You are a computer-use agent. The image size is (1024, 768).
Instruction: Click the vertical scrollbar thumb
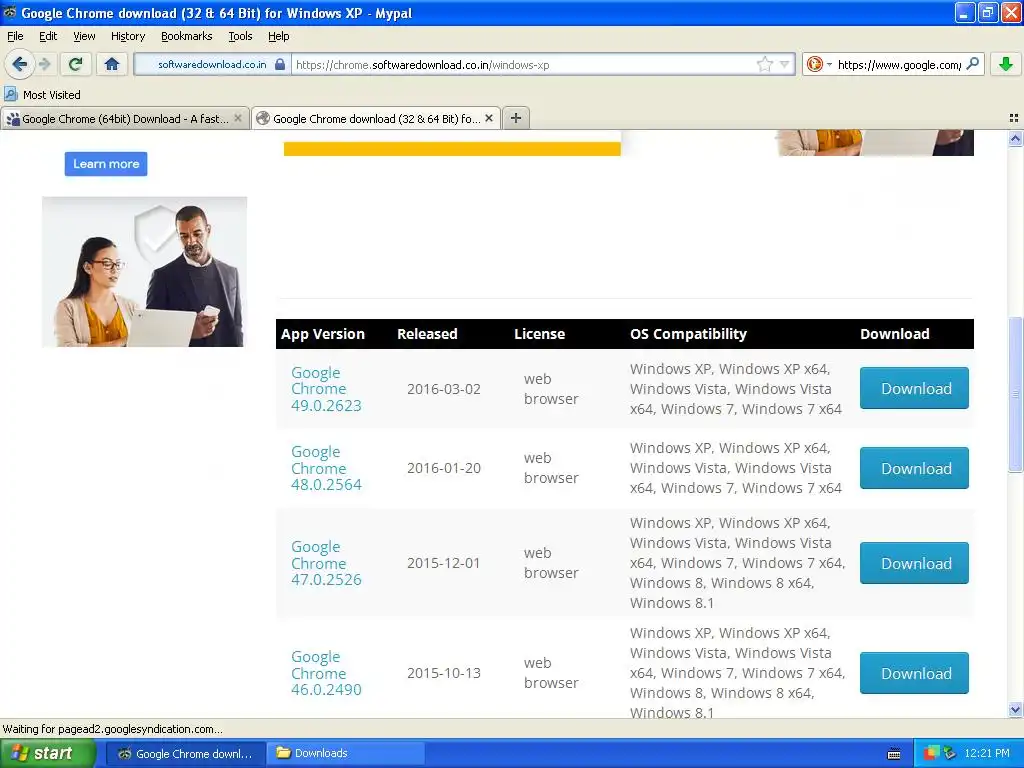click(x=1015, y=394)
